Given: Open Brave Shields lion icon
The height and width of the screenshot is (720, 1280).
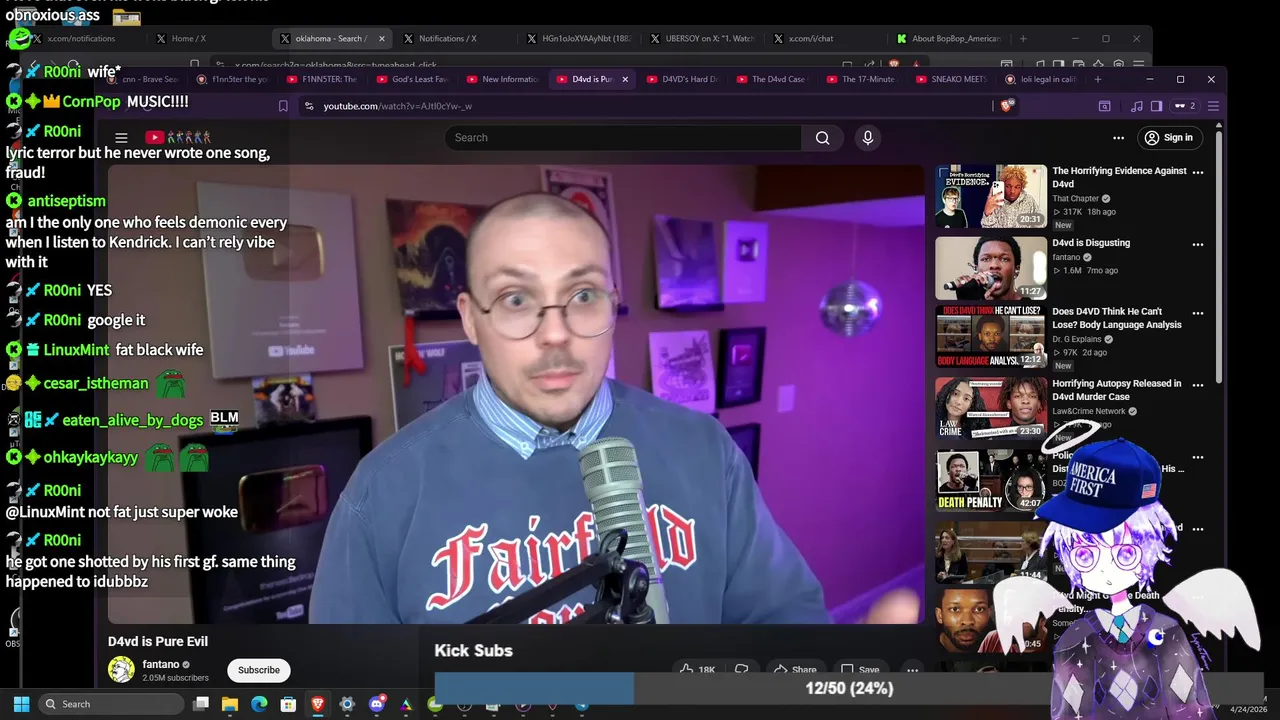Looking at the screenshot, I should (x=1006, y=106).
